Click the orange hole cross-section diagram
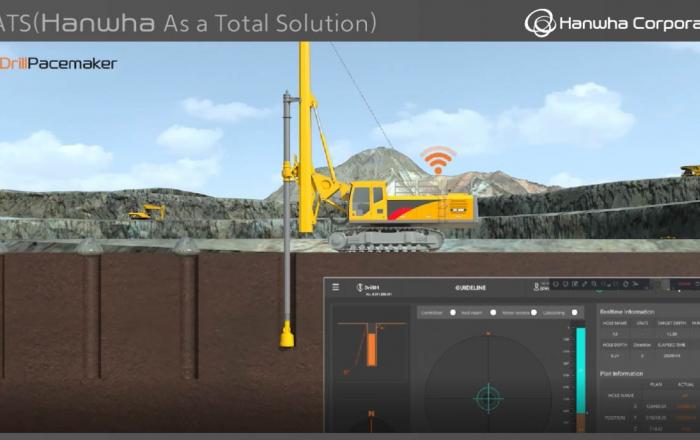 tap(371, 345)
